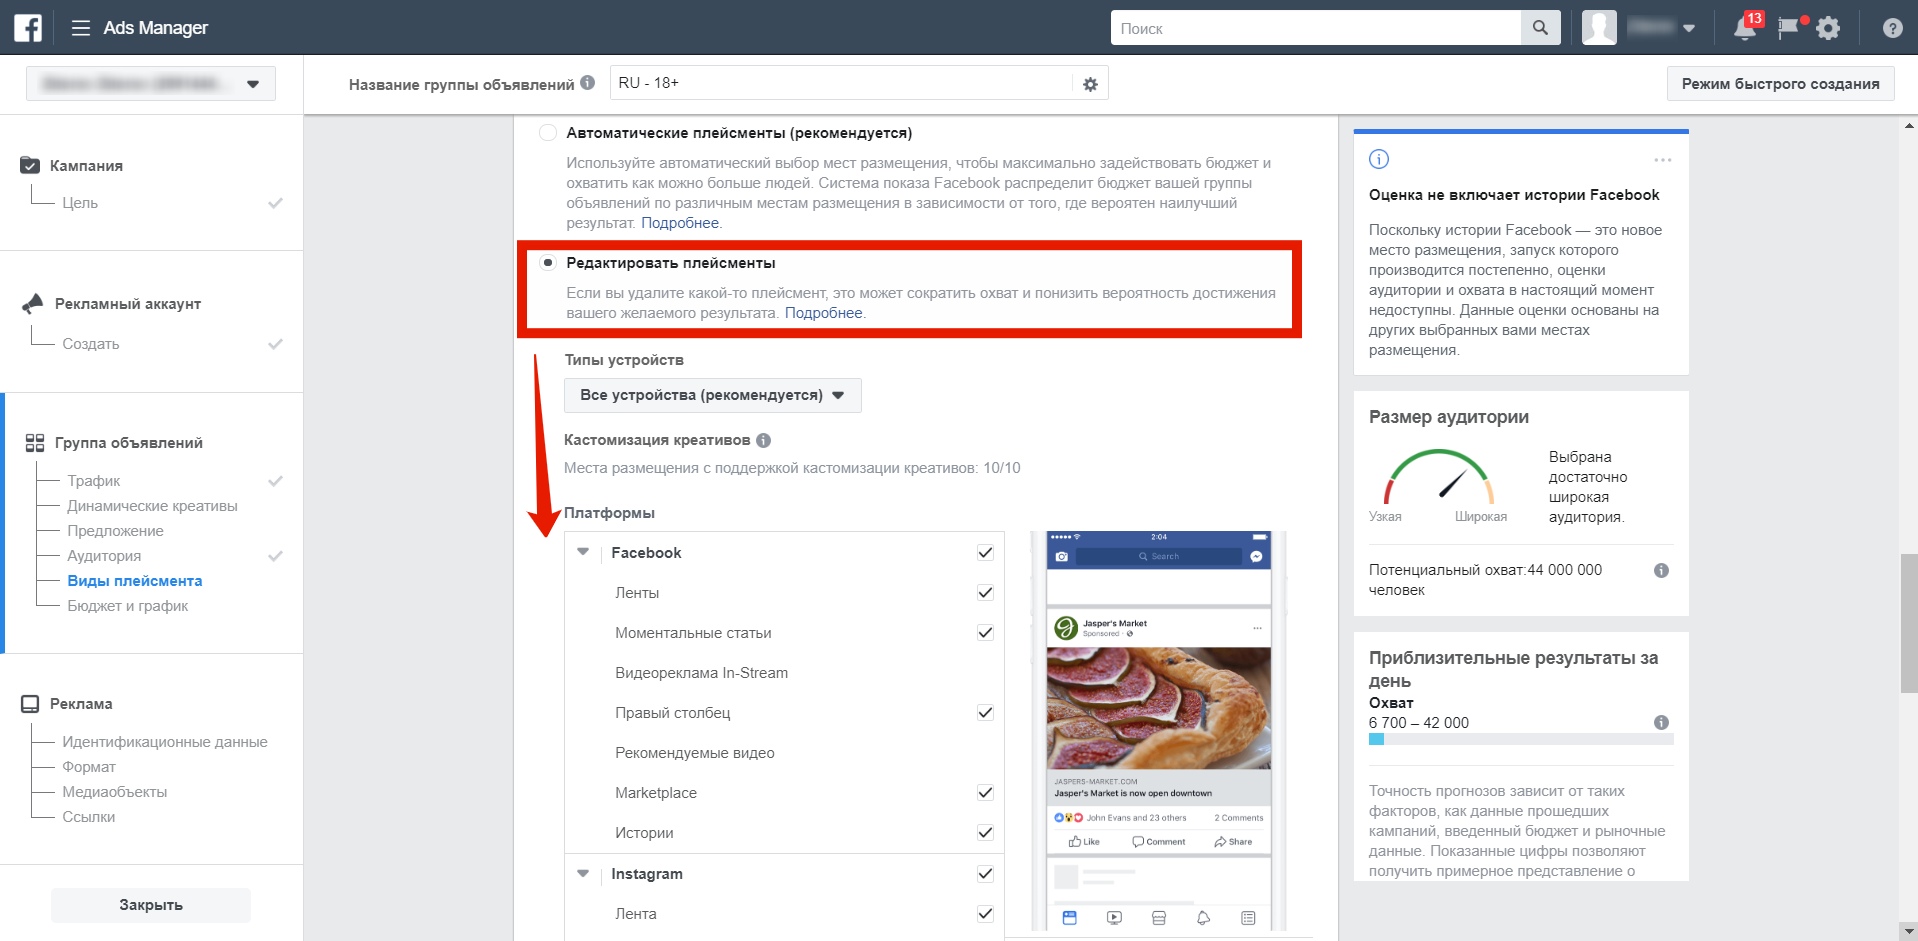This screenshot has height=941, width=1918.
Task: Open Аудитория section in sidebar
Action: pyautogui.click(x=104, y=556)
